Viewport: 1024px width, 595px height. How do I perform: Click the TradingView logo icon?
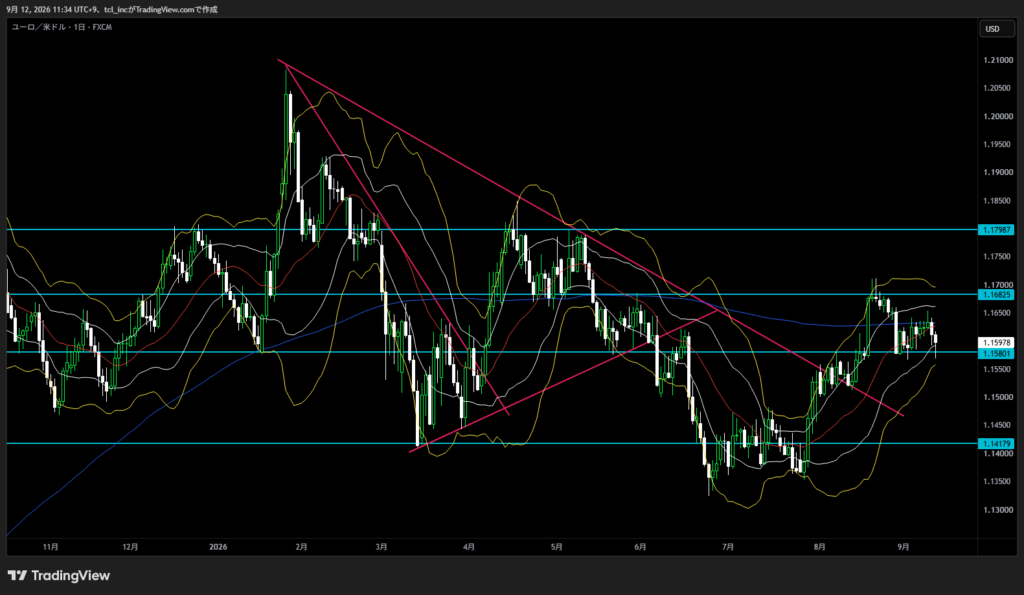tap(18, 575)
